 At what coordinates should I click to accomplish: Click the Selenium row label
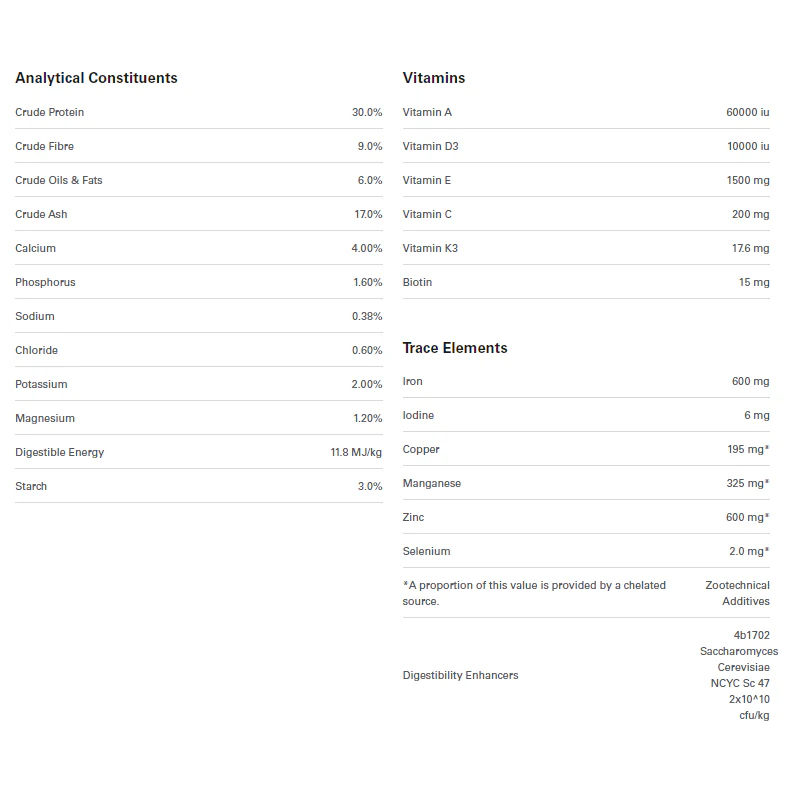427,551
